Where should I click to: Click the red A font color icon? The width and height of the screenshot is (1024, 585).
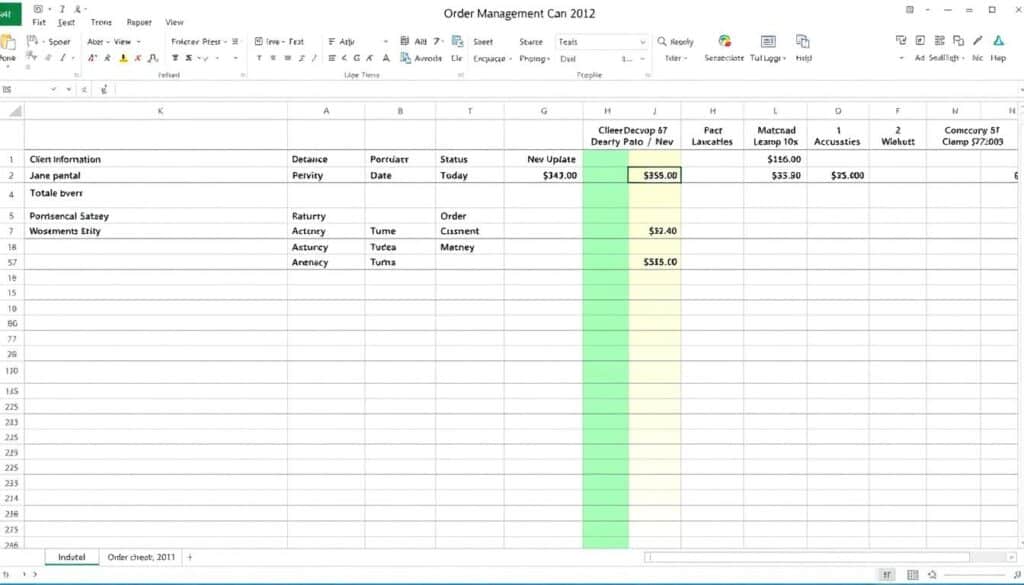[92, 59]
